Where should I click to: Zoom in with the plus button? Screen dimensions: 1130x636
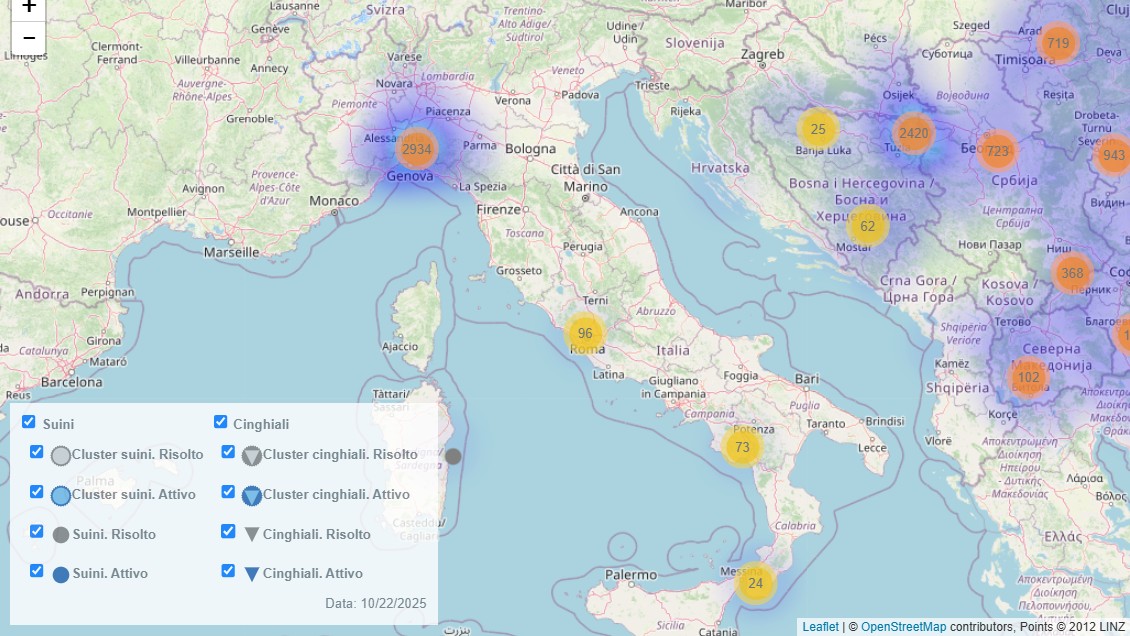click(x=29, y=8)
